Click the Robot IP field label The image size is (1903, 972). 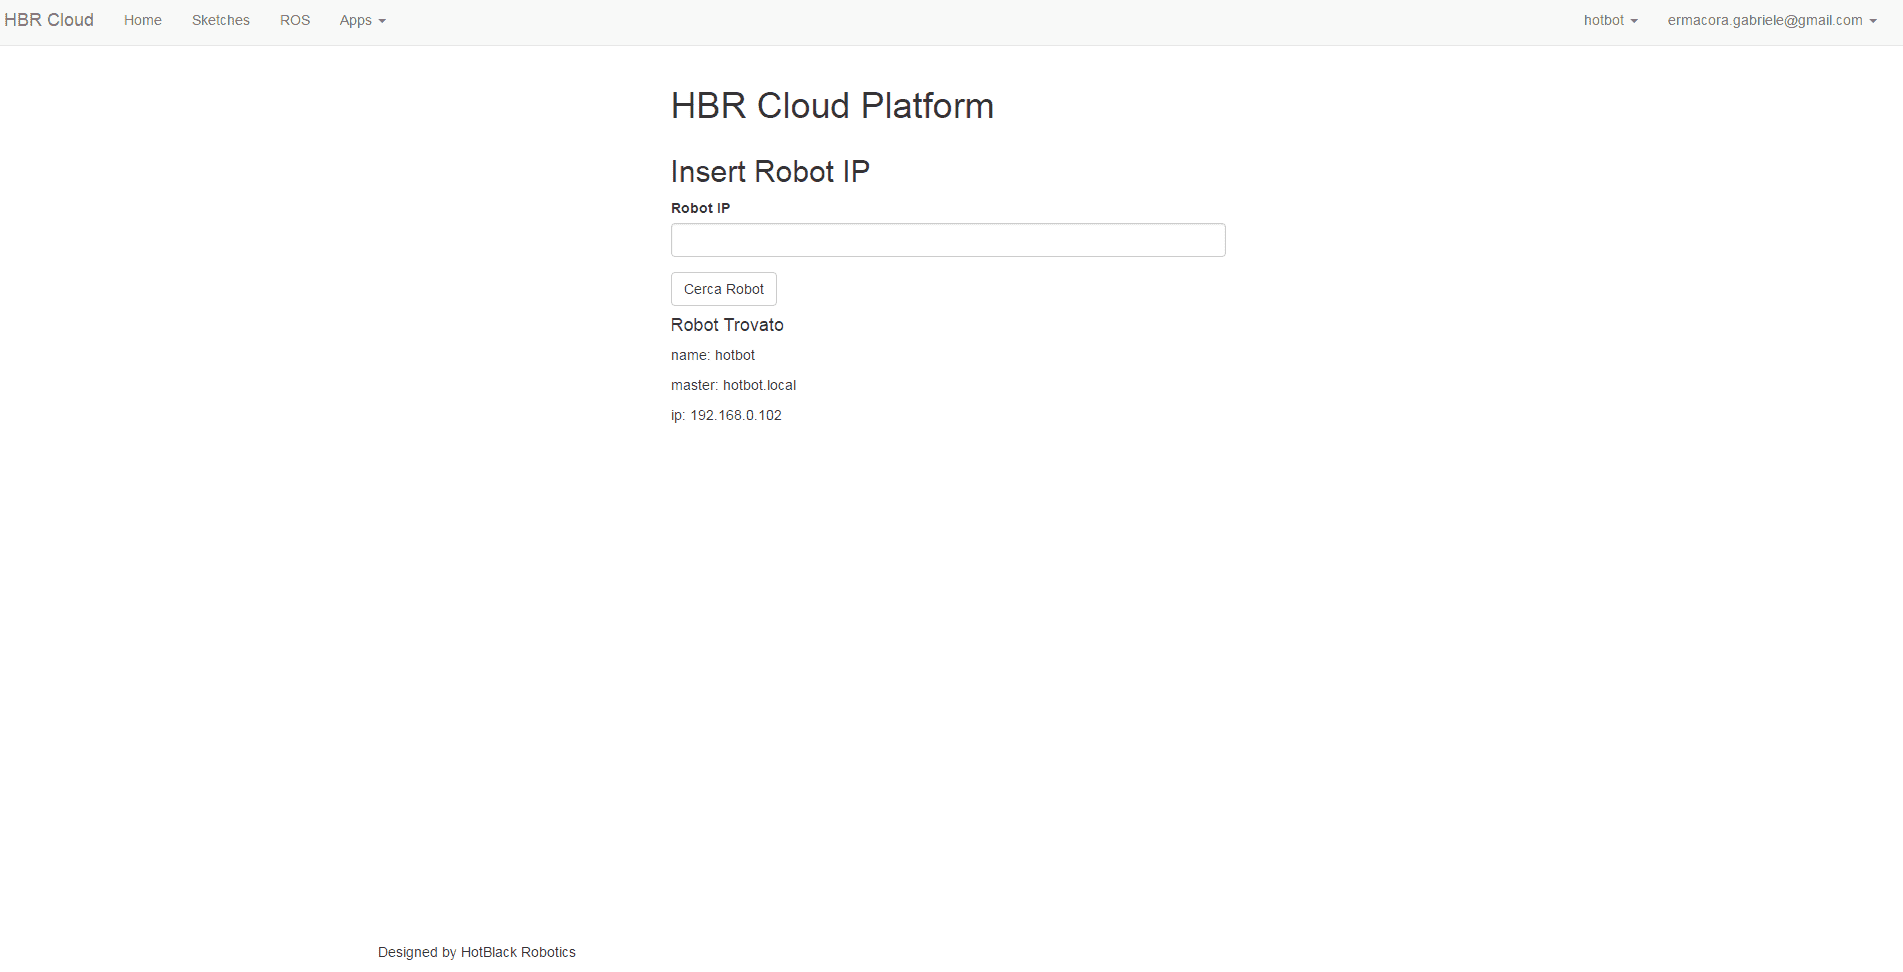point(700,208)
